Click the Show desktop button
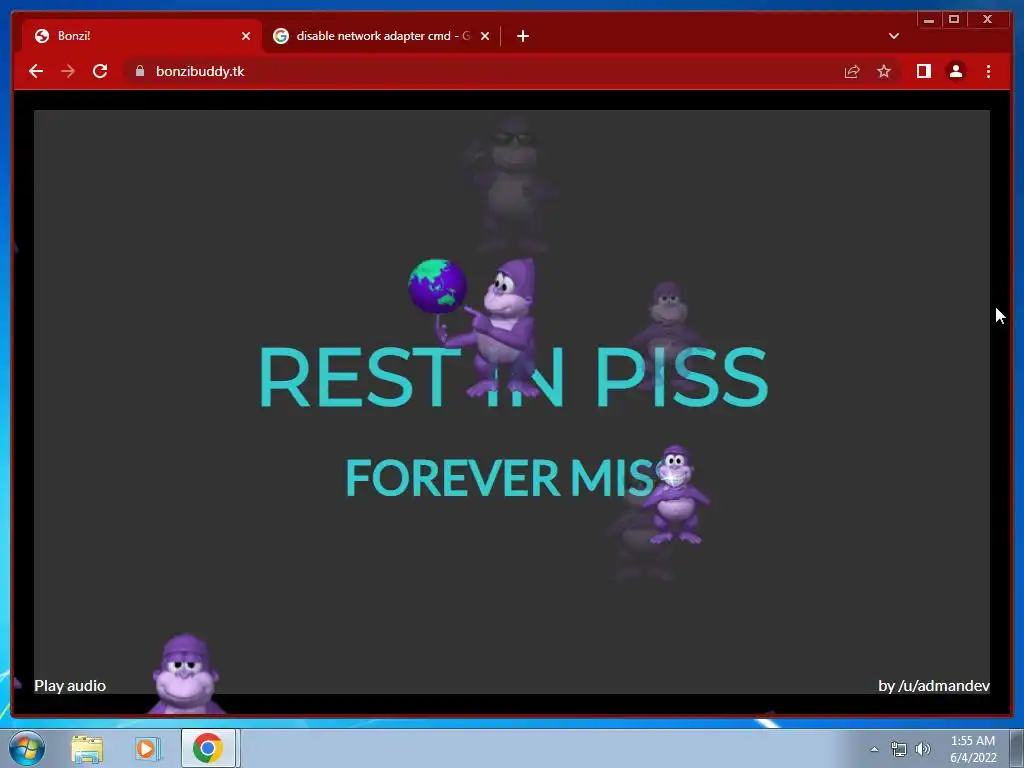 pos(1017,748)
